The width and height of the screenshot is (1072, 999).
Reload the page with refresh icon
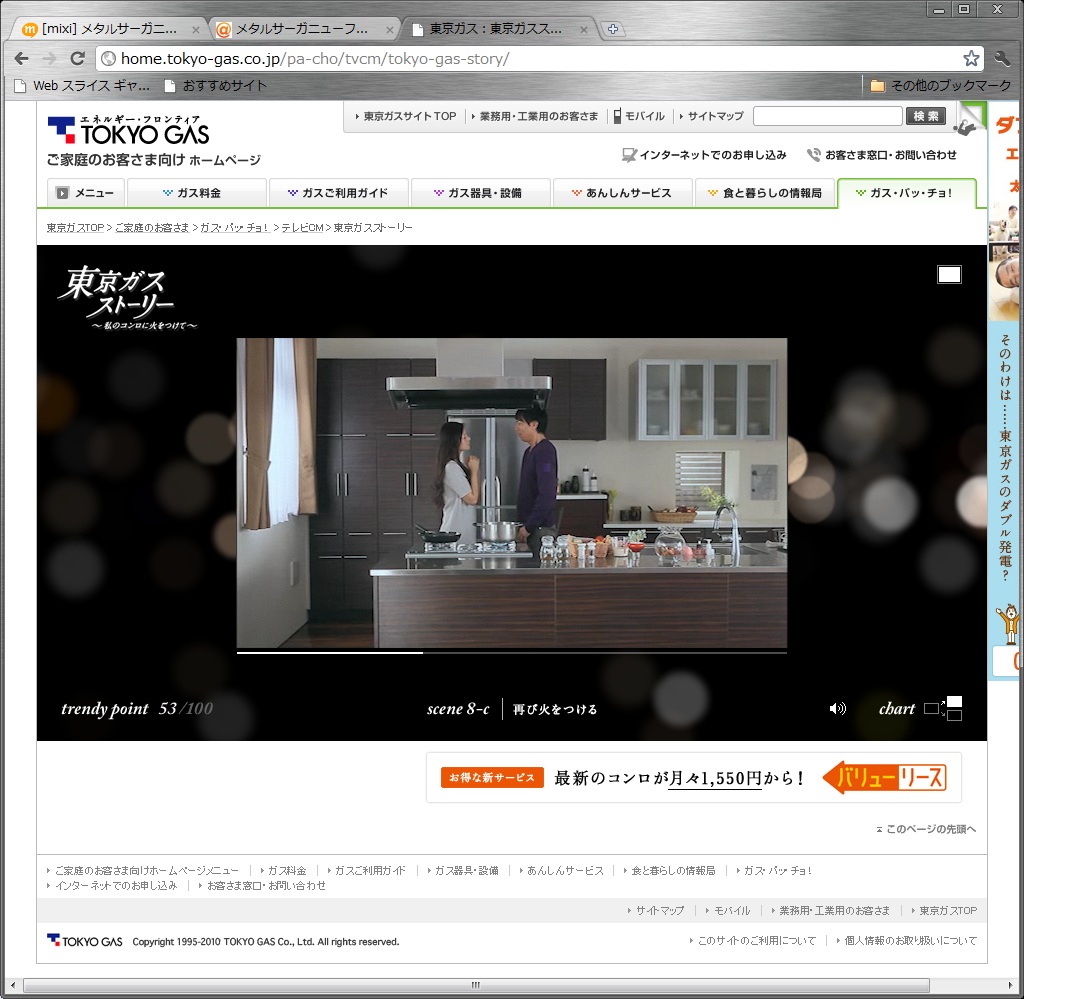(x=77, y=59)
